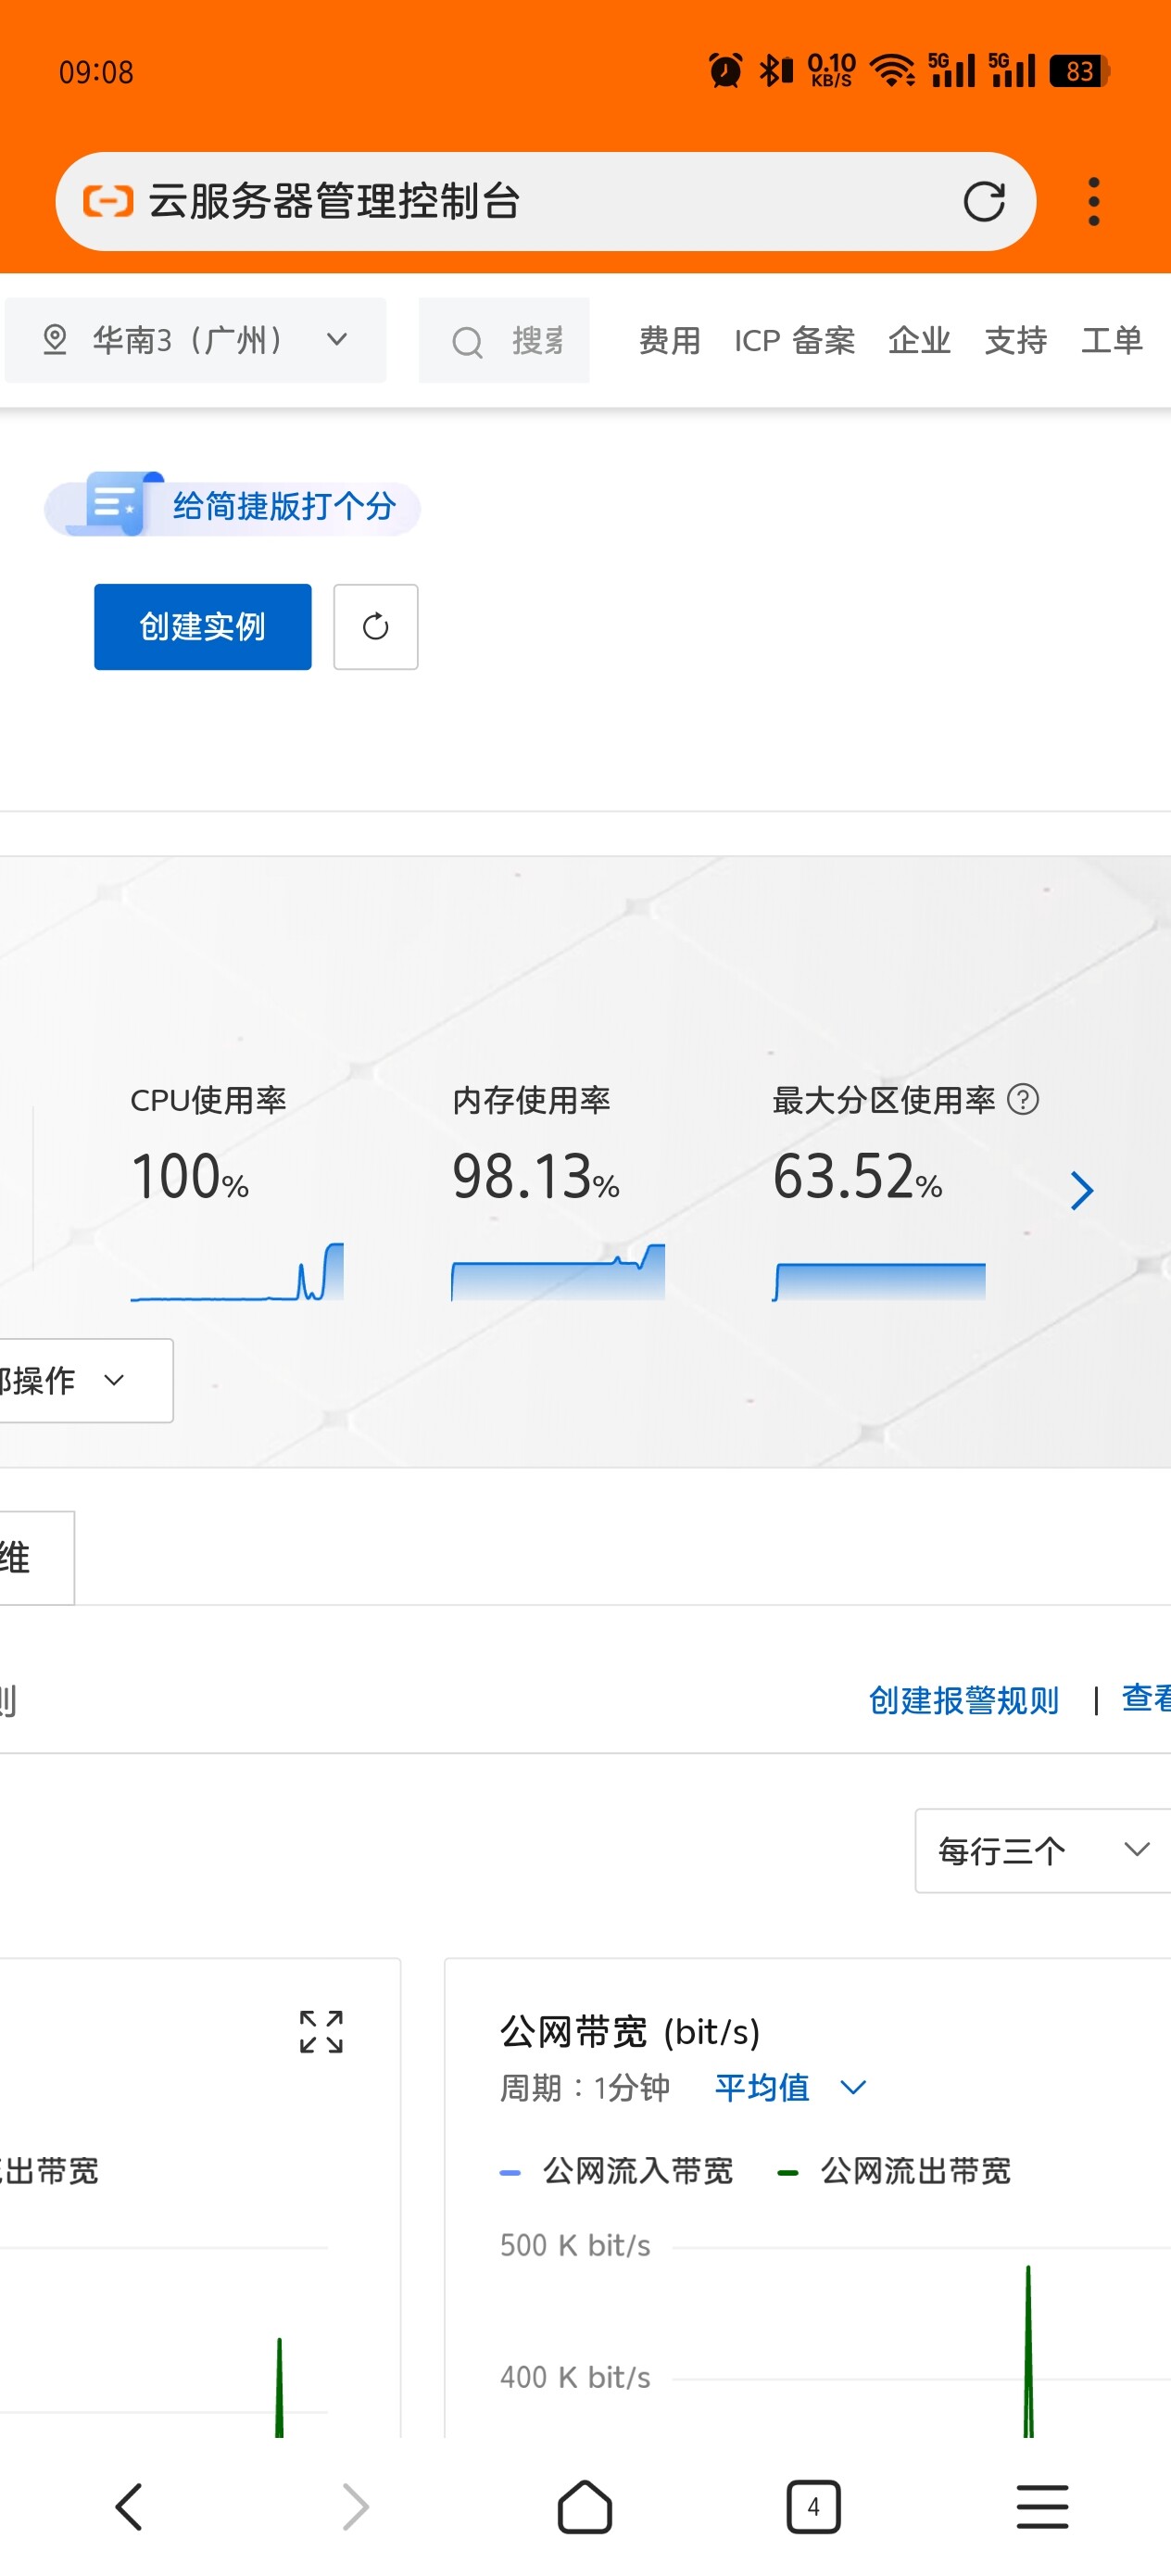Image resolution: width=1171 pixels, height=2576 pixels.
Task: Go forward with the browser forward arrow
Action: (356, 2507)
